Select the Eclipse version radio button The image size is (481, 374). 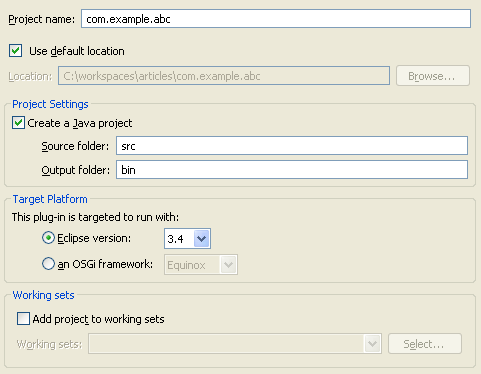48,238
